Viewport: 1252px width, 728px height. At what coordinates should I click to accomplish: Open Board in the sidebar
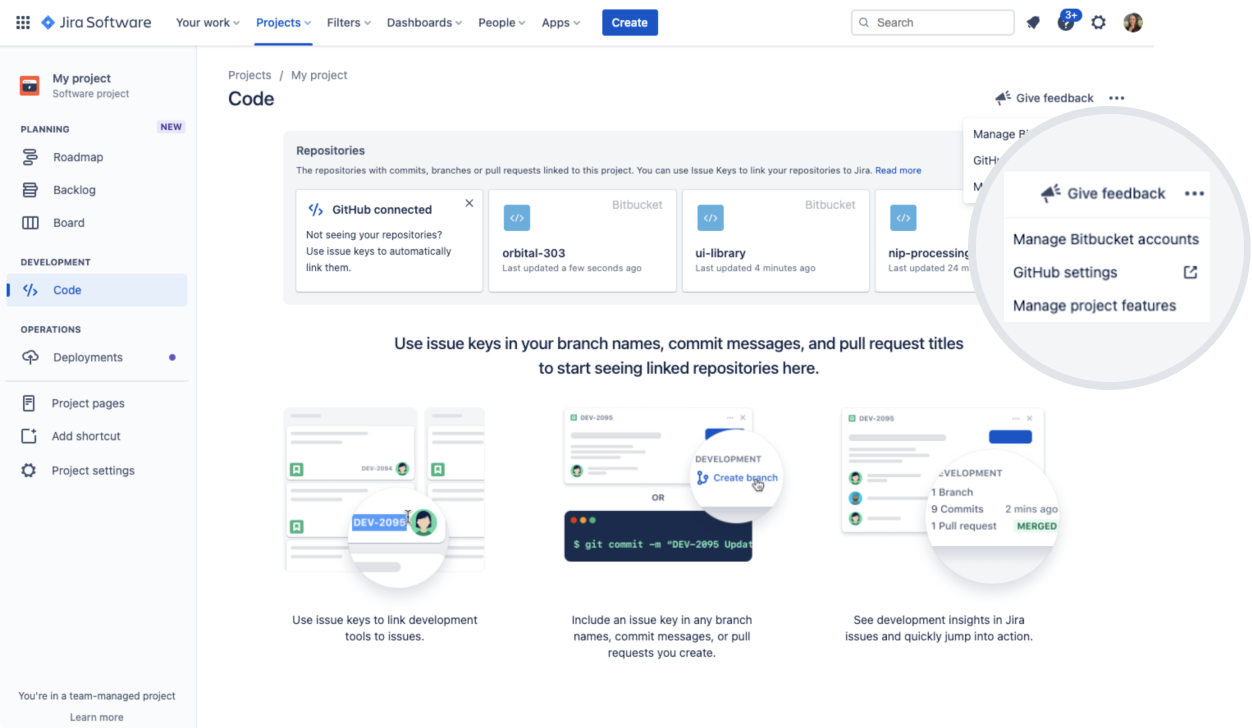[97, 223]
